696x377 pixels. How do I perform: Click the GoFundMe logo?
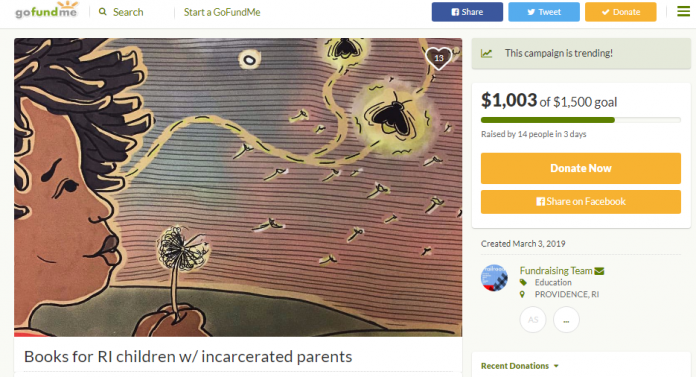coord(46,10)
